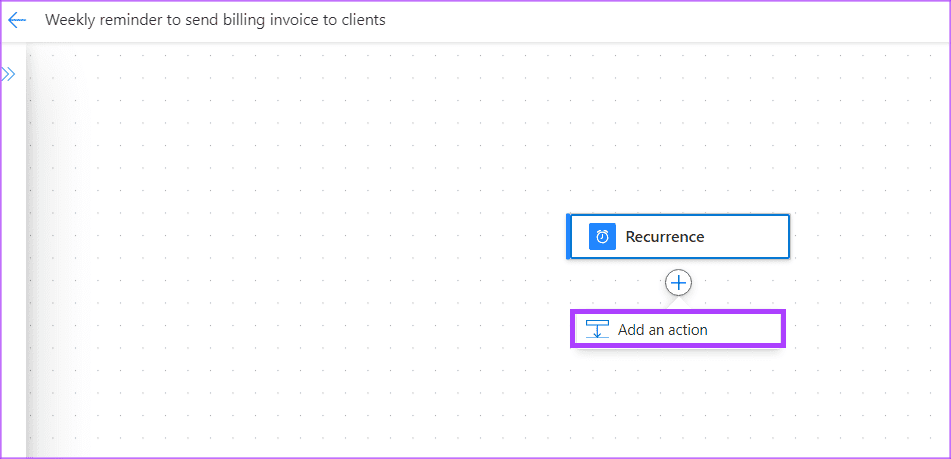951x459 pixels.
Task: Expand the collapsed left panel chevrons
Action: 9,74
